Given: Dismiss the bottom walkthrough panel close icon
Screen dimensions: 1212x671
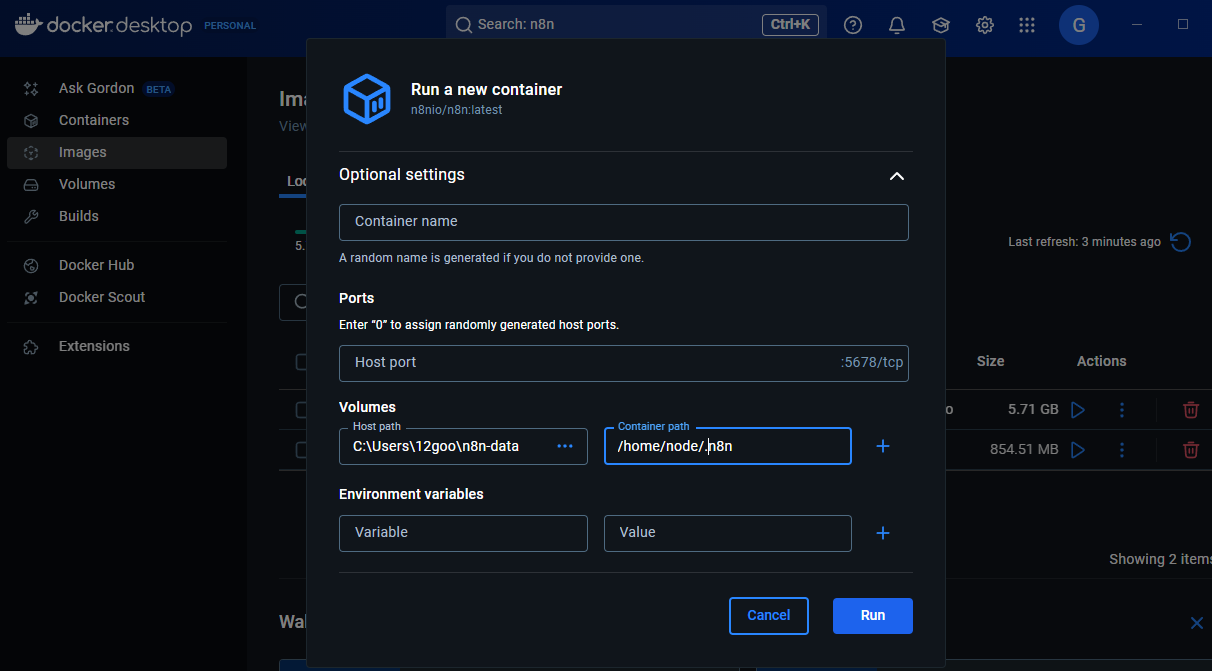Looking at the screenshot, I should pyautogui.click(x=1197, y=623).
